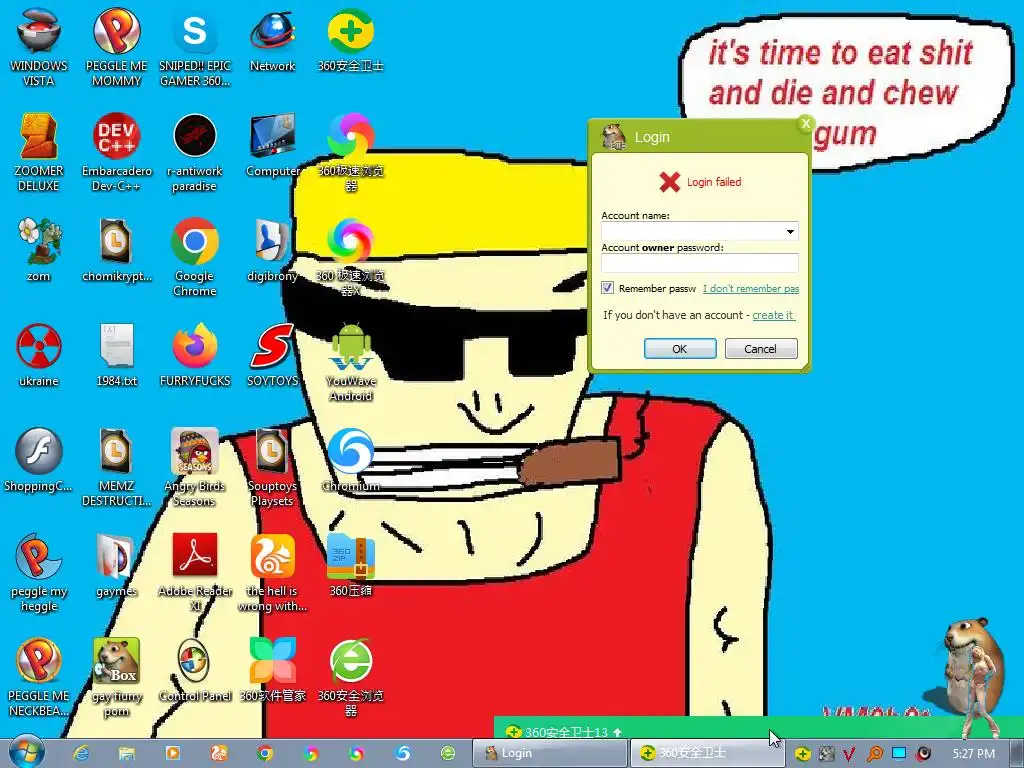
Task: Open the peggle my heggle icon
Action: [x=39, y=573]
